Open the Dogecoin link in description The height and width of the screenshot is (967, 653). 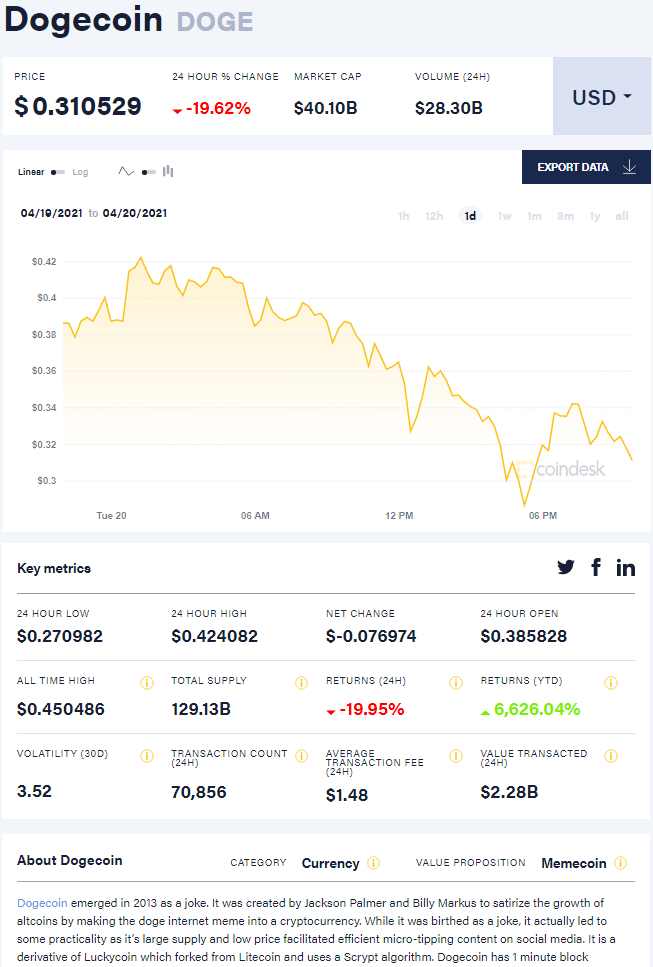pos(40,903)
